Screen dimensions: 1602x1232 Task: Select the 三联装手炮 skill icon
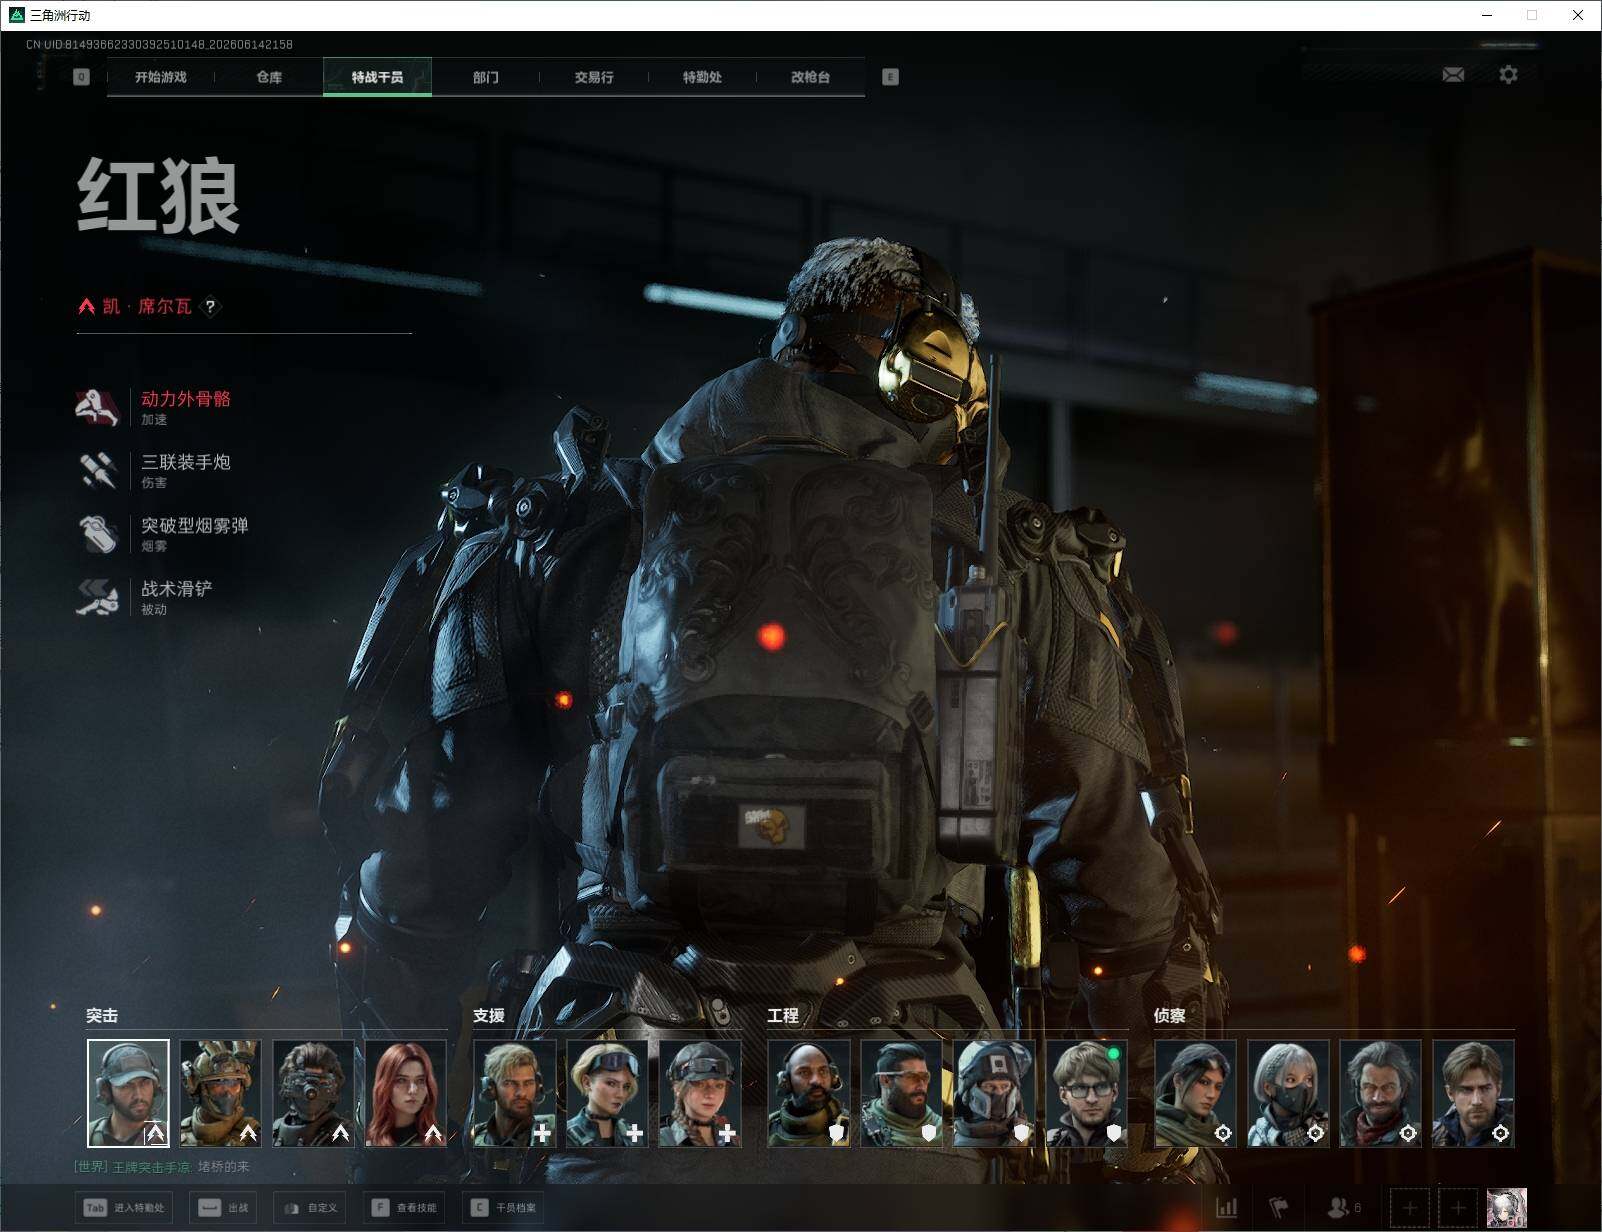pos(98,470)
